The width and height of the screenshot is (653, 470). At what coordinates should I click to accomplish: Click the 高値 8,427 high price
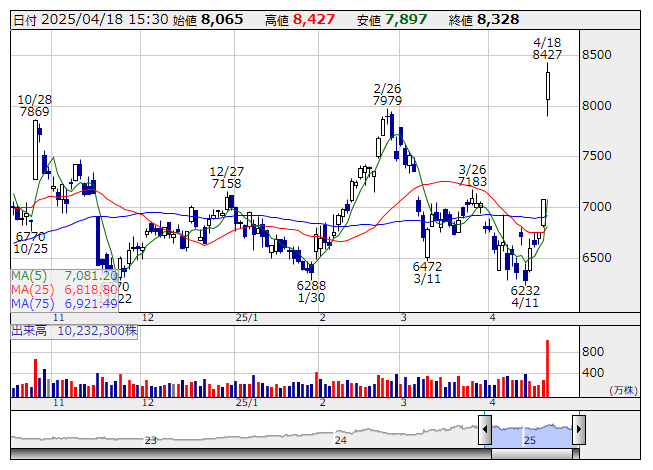click(x=300, y=20)
